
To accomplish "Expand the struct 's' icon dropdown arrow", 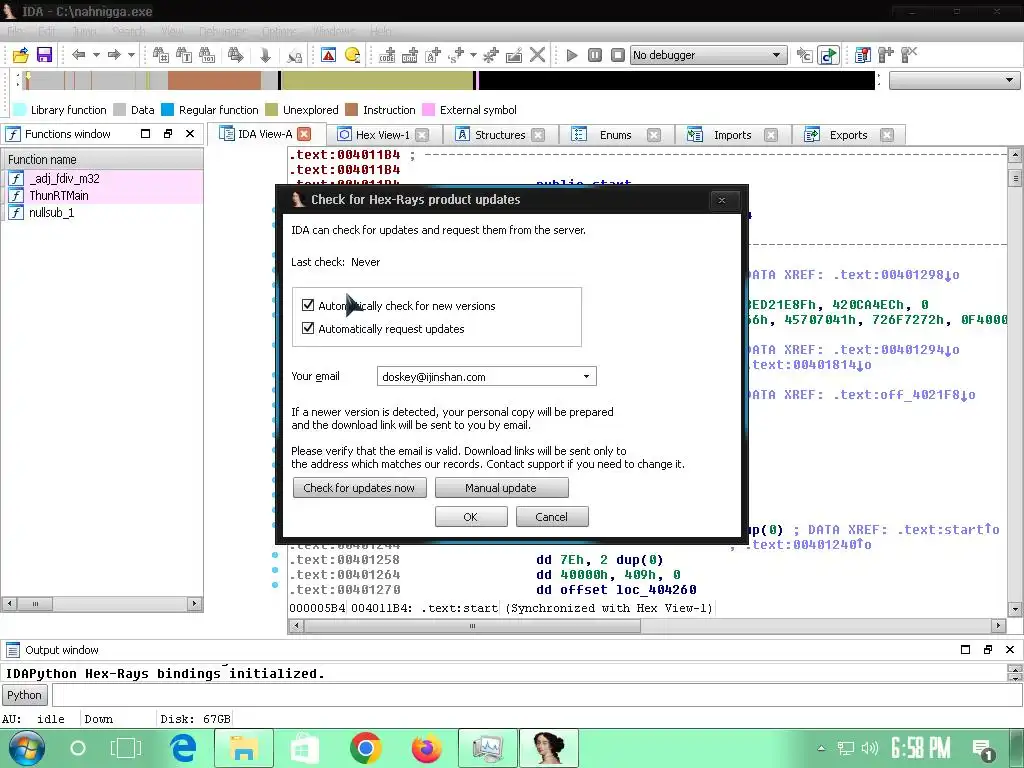I will 473,55.
